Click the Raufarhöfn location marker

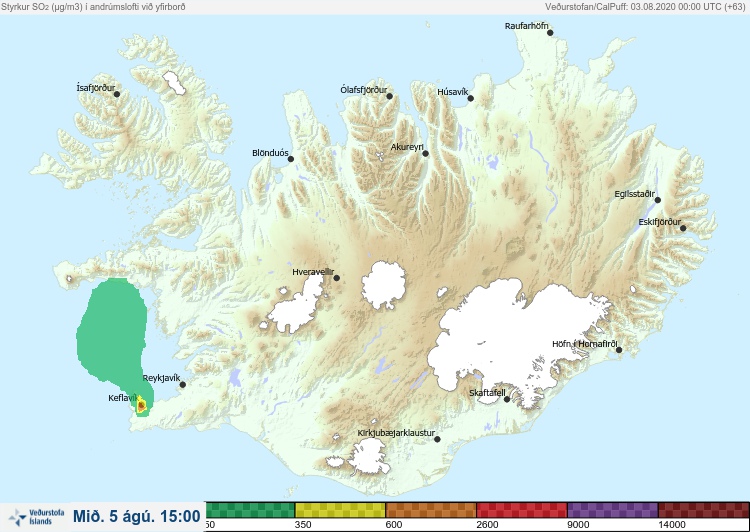click(550, 33)
